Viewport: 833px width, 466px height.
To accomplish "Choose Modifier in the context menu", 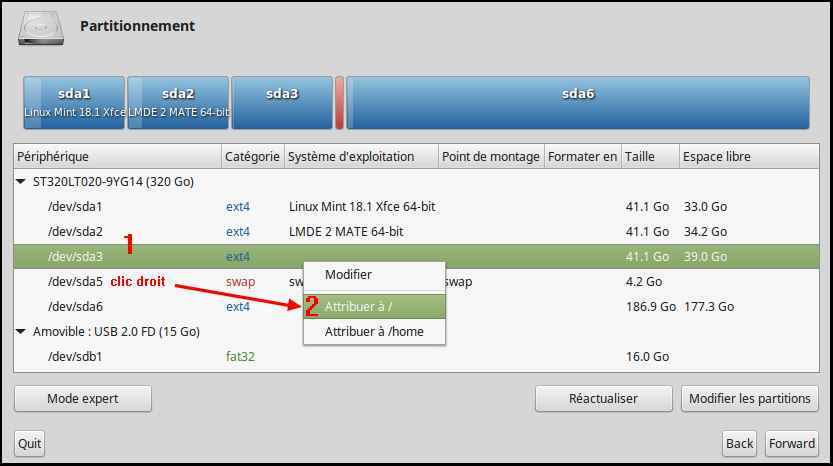I will 348,274.
